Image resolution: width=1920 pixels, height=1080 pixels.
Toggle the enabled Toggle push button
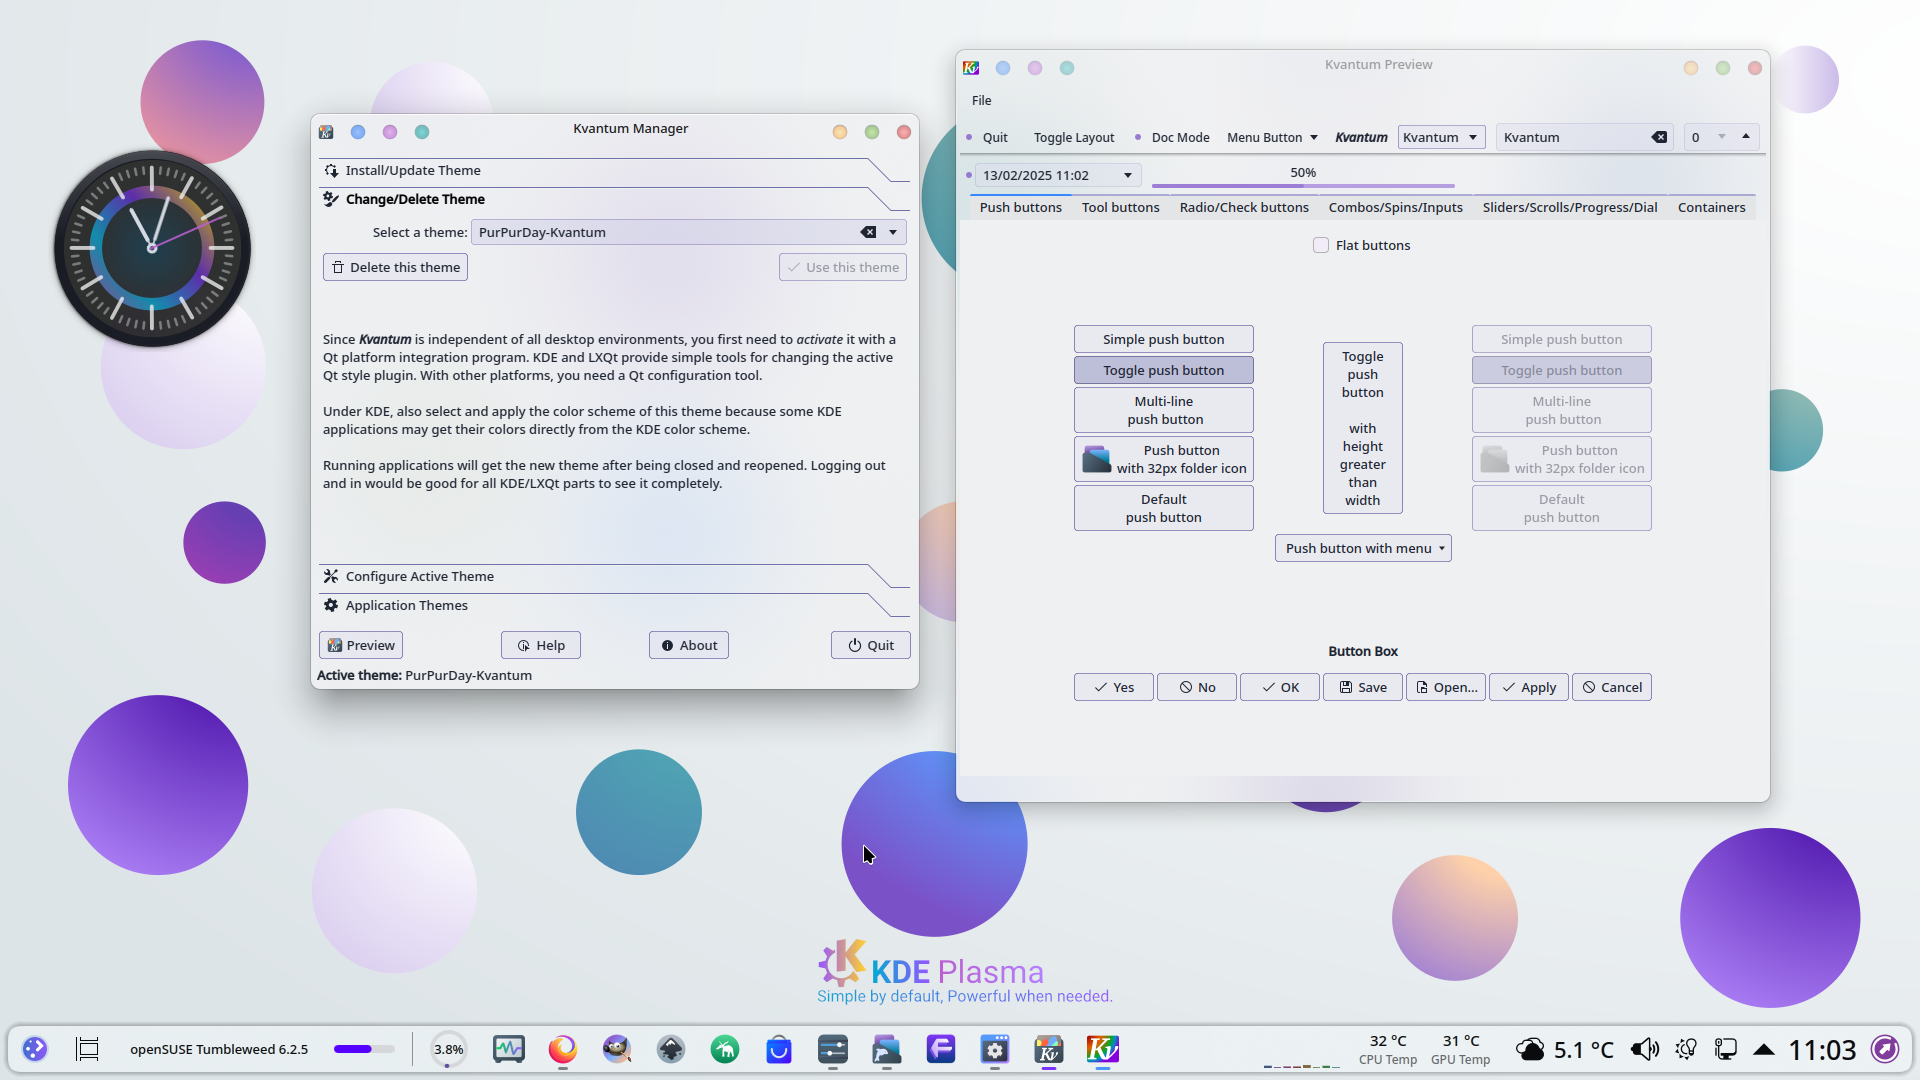click(x=1163, y=370)
